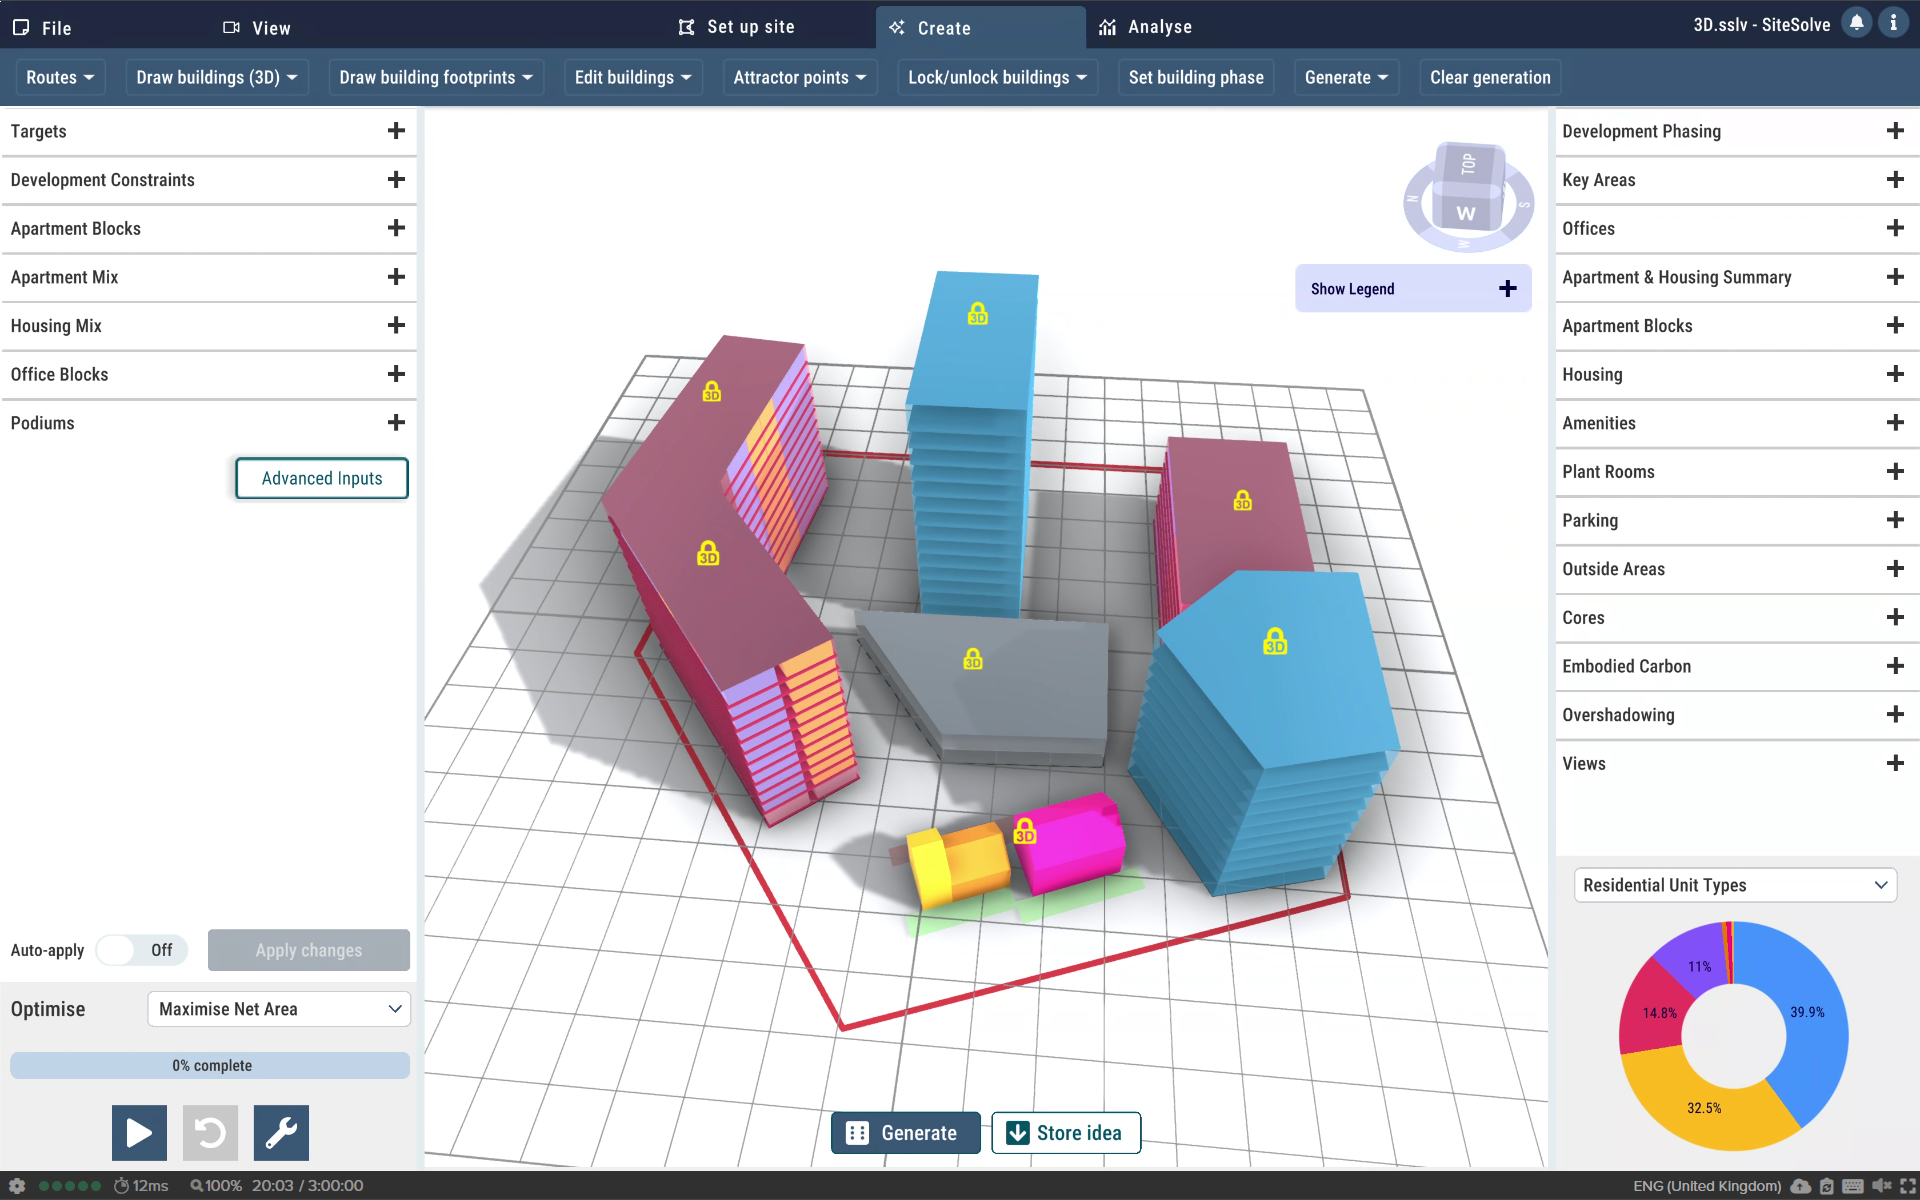The image size is (1920, 1200).
Task: Click the notification bell icon
Action: [1856, 23]
